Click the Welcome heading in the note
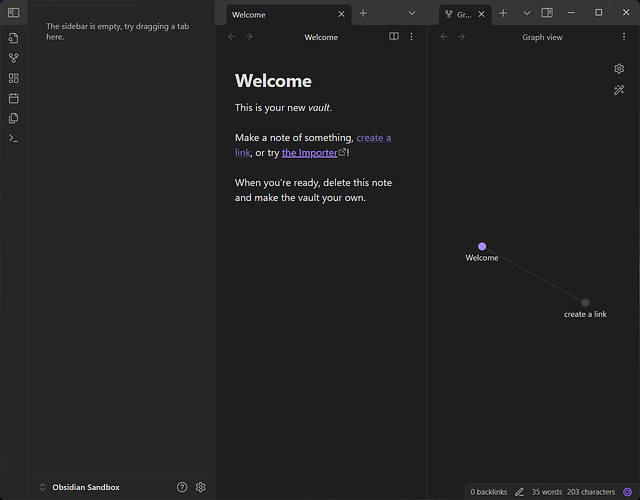The height and width of the screenshot is (500, 640). (273, 81)
